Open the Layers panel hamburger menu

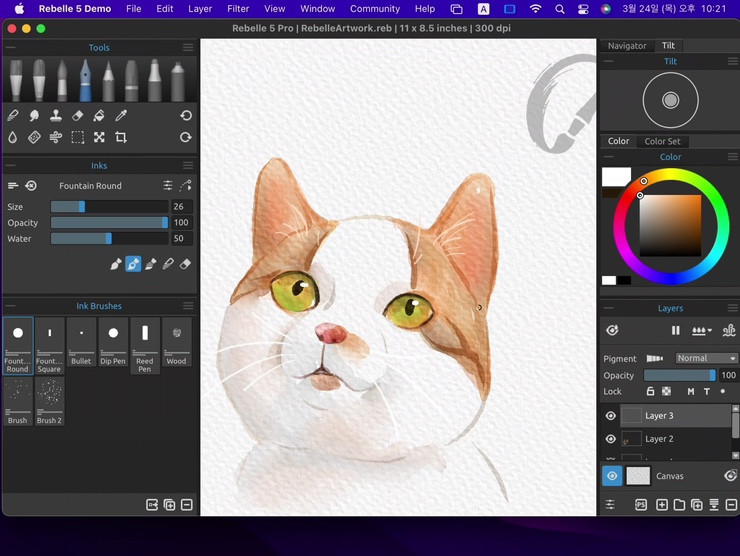[x=732, y=309]
